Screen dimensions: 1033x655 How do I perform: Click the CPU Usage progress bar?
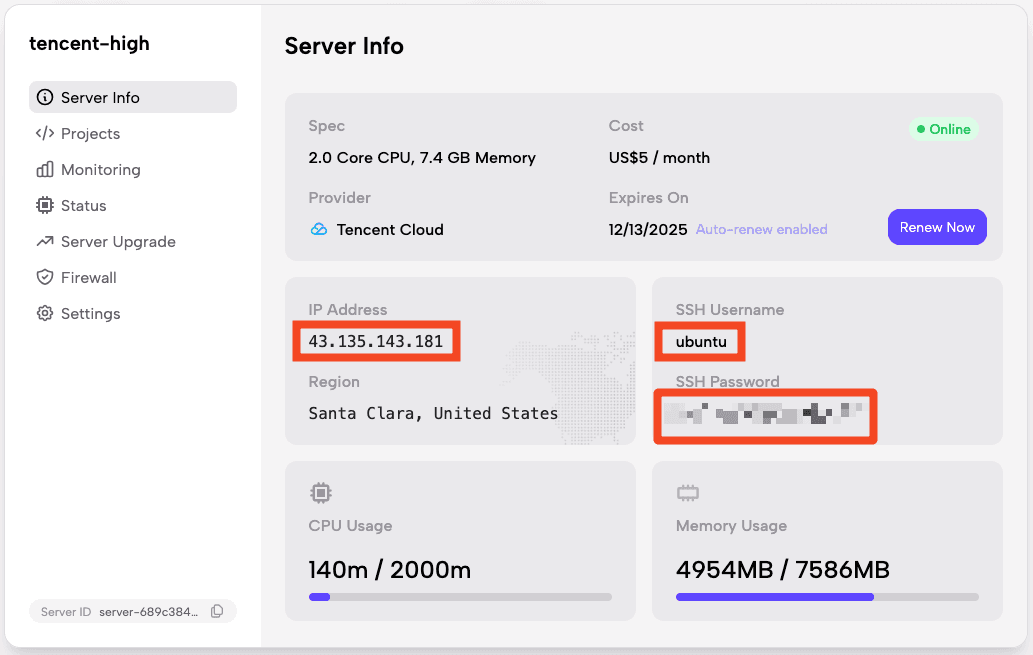(459, 596)
